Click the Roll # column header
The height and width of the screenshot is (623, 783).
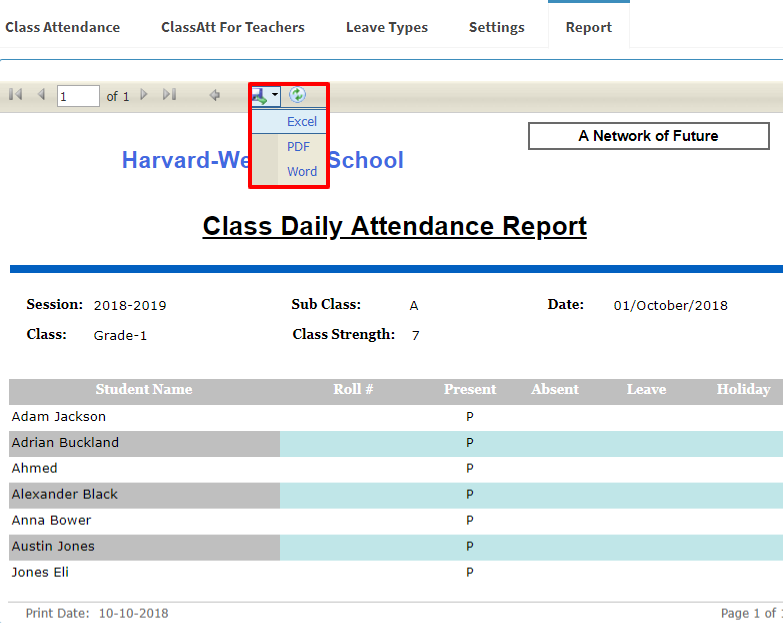tap(354, 389)
